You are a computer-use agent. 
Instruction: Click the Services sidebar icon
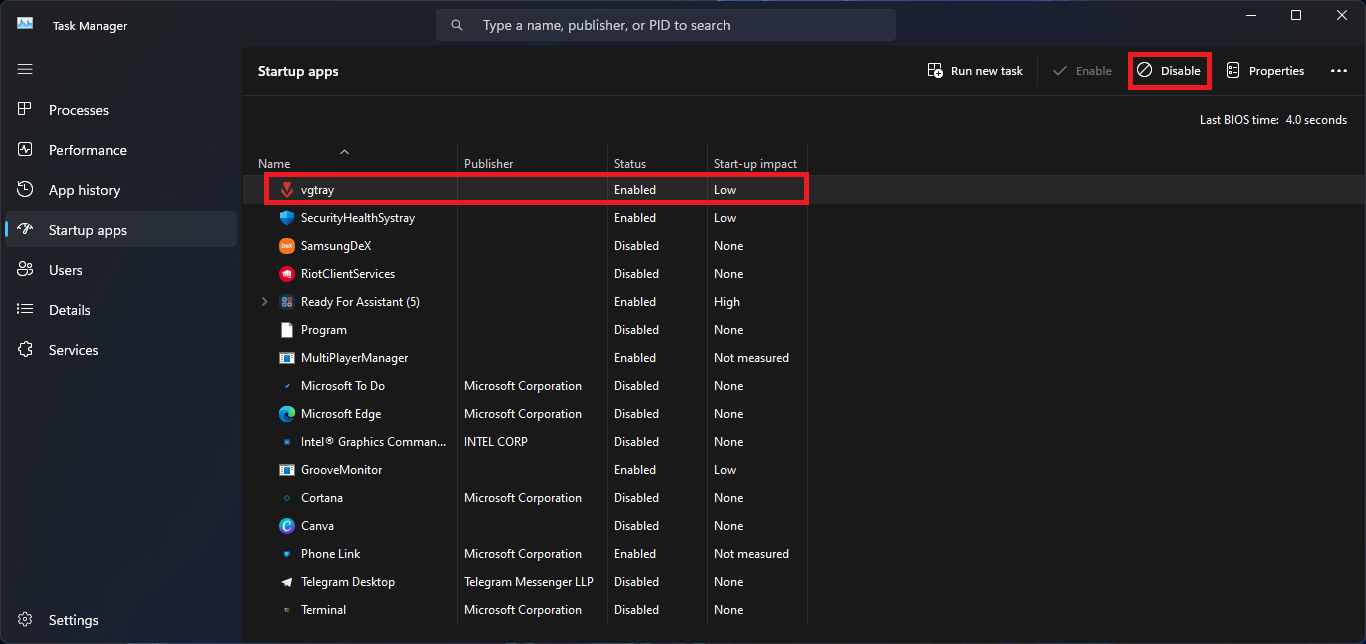(x=24, y=349)
